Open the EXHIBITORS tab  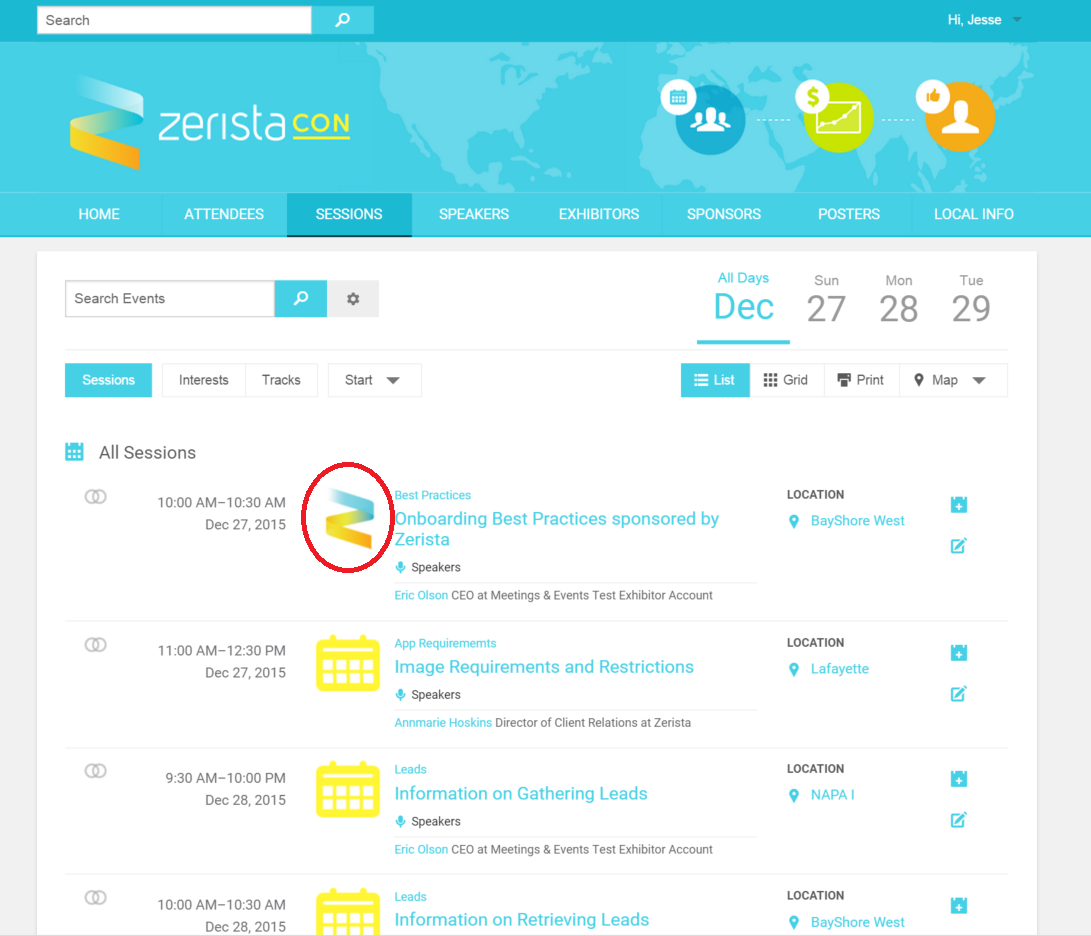(599, 214)
